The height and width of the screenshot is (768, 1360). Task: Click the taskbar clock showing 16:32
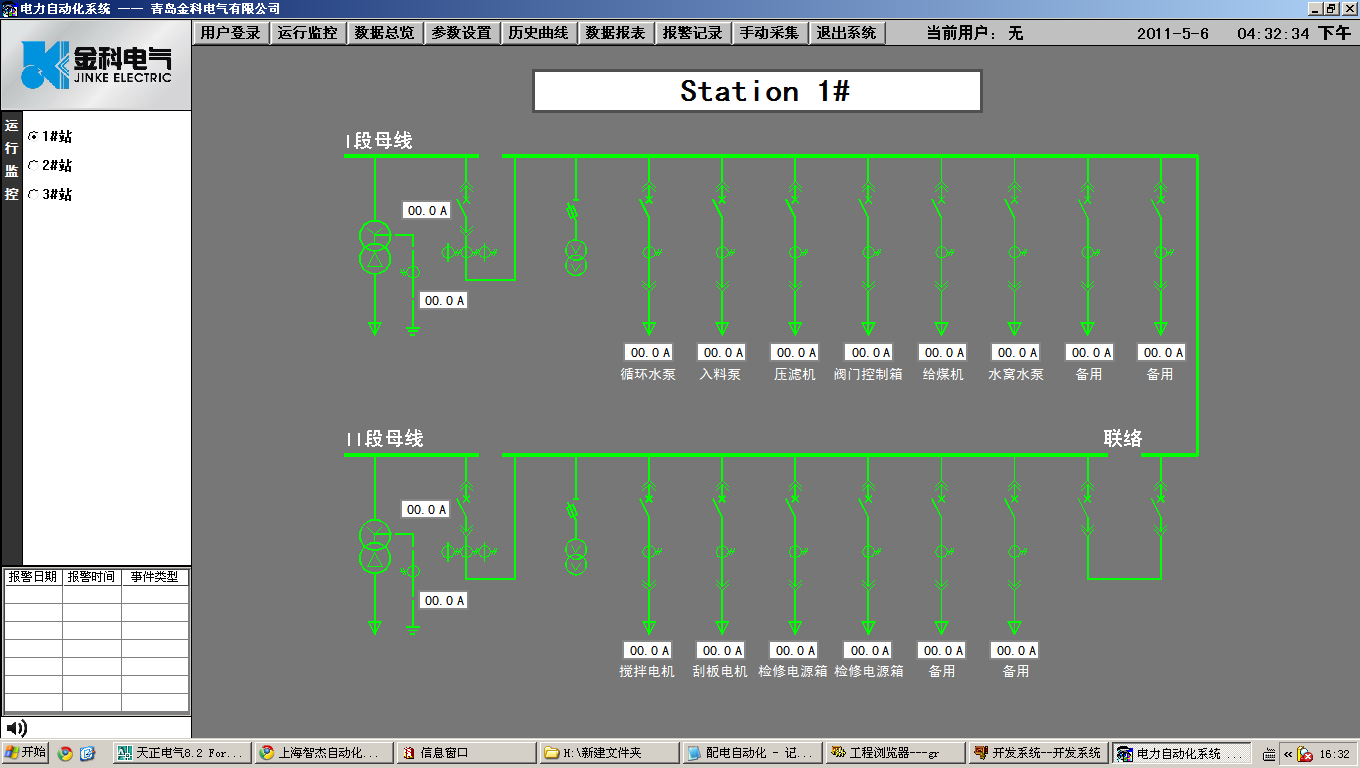[1335, 754]
